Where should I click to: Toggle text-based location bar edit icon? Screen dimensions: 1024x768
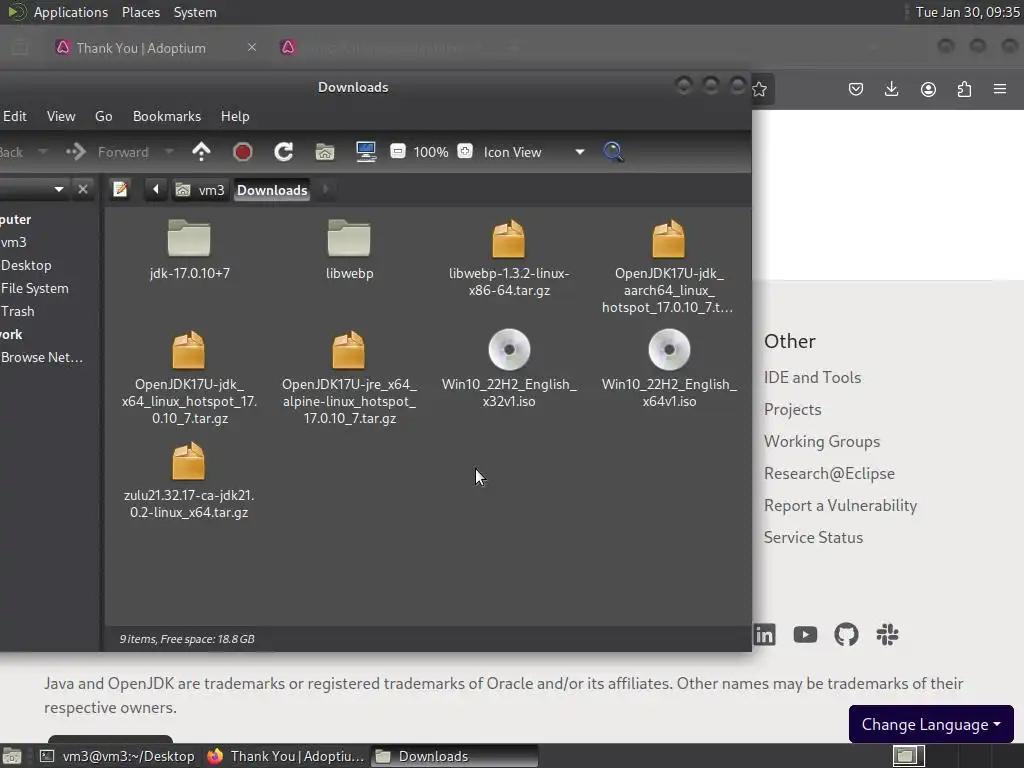point(120,189)
